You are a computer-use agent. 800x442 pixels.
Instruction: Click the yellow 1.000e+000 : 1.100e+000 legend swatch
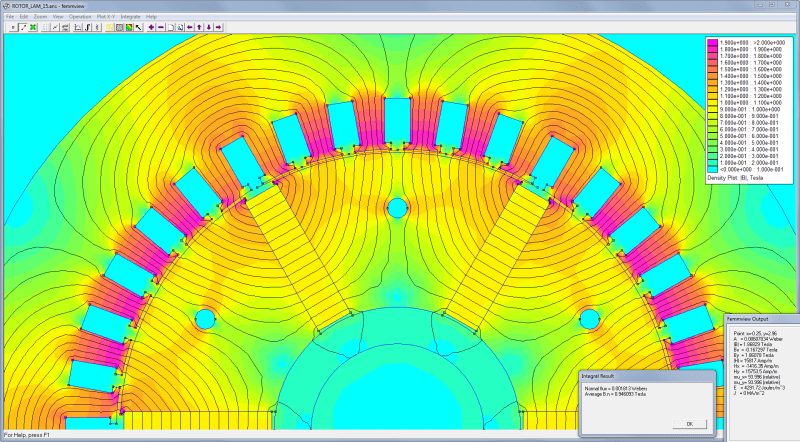point(712,103)
